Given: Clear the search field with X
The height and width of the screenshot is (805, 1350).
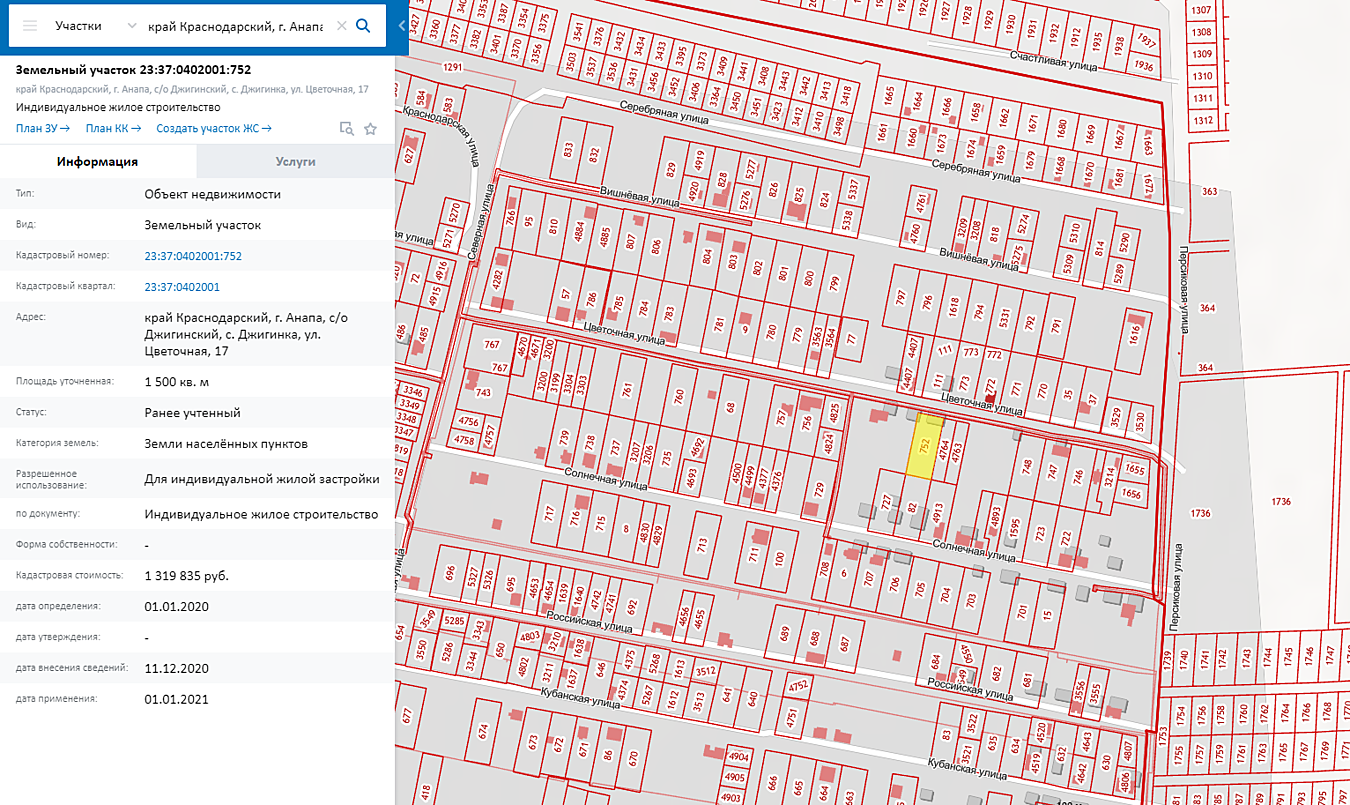Looking at the screenshot, I should coord(341,25).
